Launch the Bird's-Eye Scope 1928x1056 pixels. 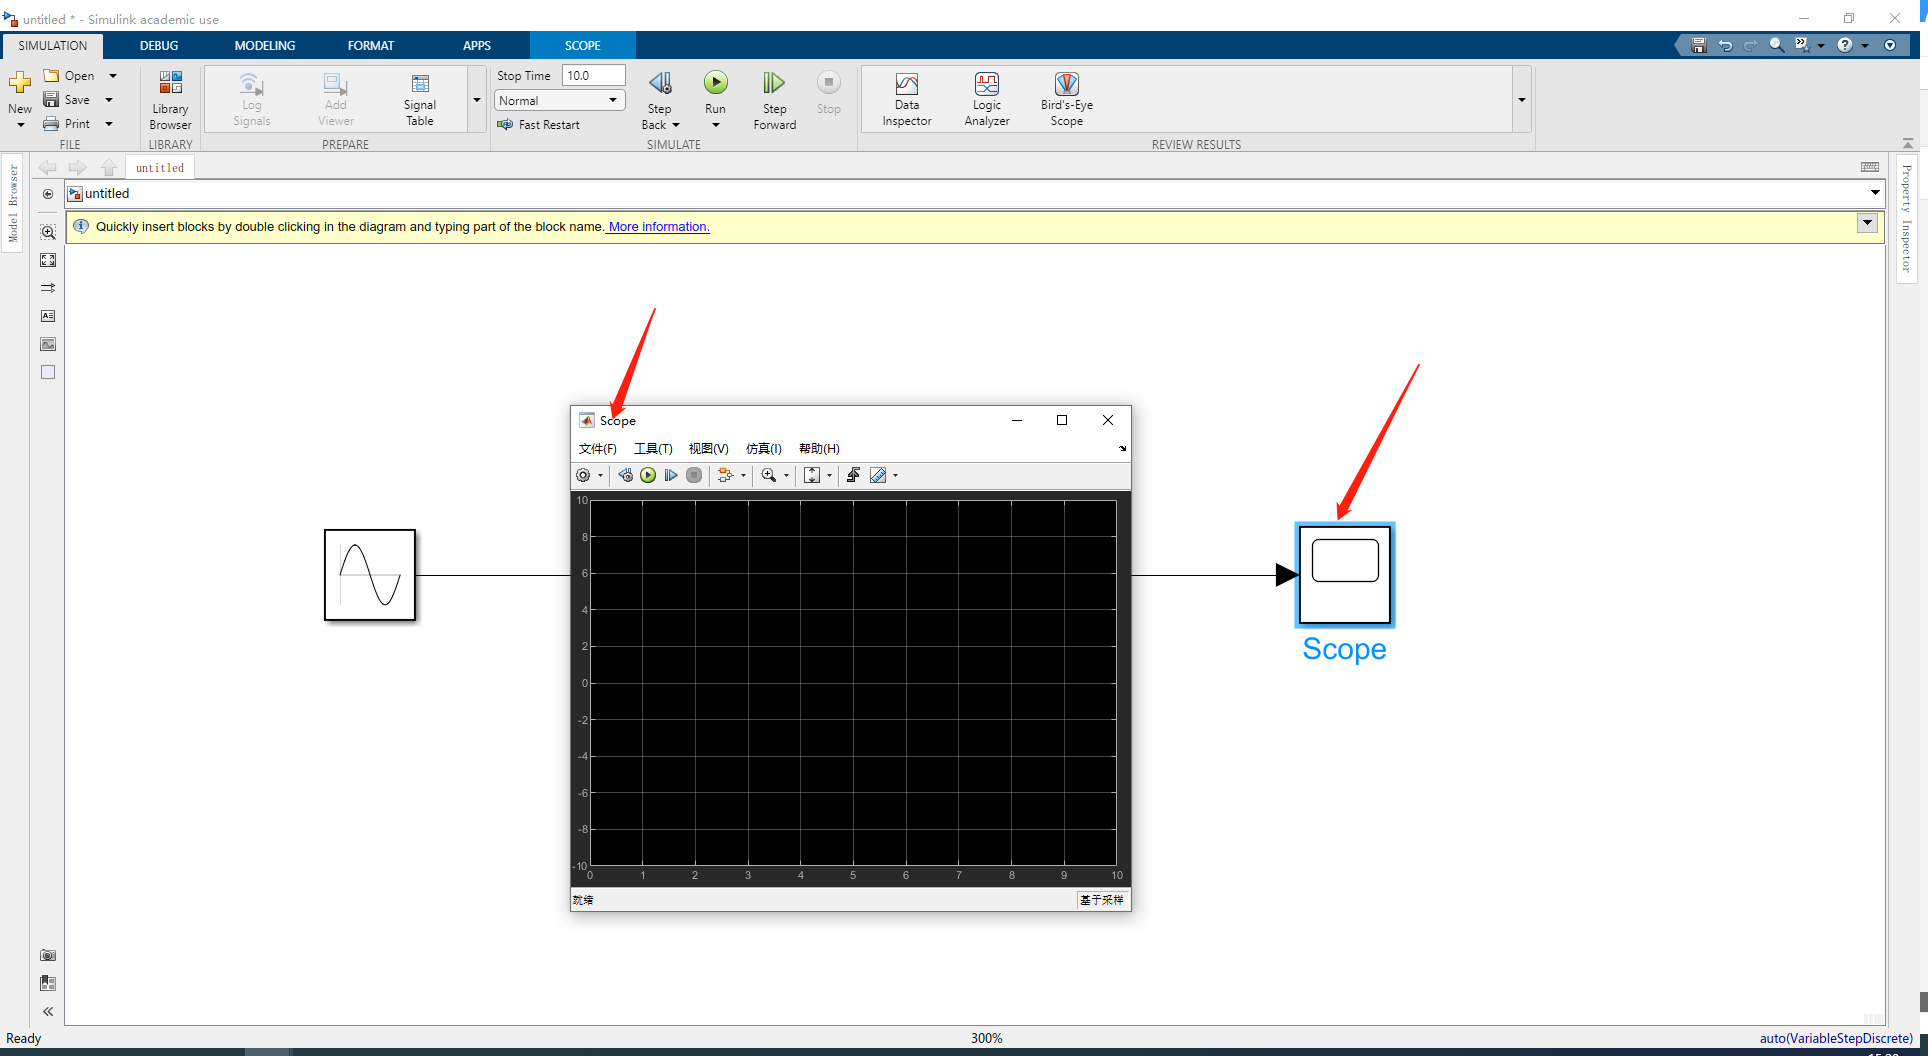[x=1065, y=98]
